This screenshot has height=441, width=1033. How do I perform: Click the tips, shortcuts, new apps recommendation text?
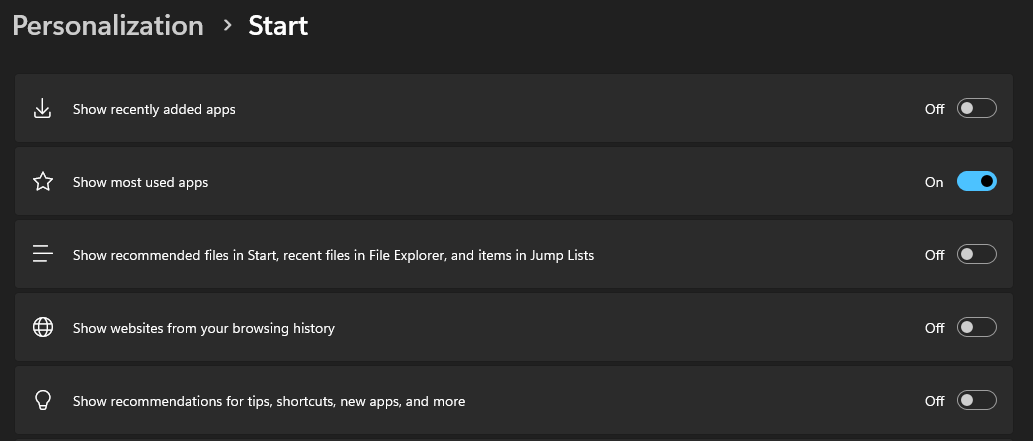[268, 401]
